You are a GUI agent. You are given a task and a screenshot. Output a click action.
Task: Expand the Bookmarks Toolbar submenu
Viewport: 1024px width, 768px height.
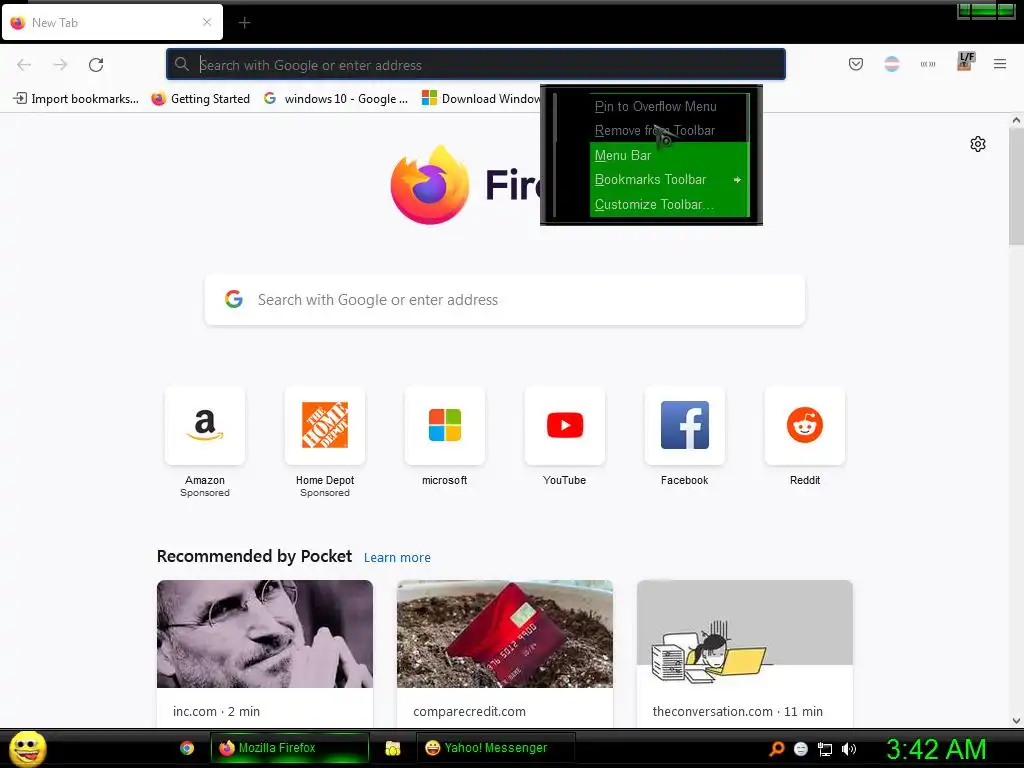(669, 180)
